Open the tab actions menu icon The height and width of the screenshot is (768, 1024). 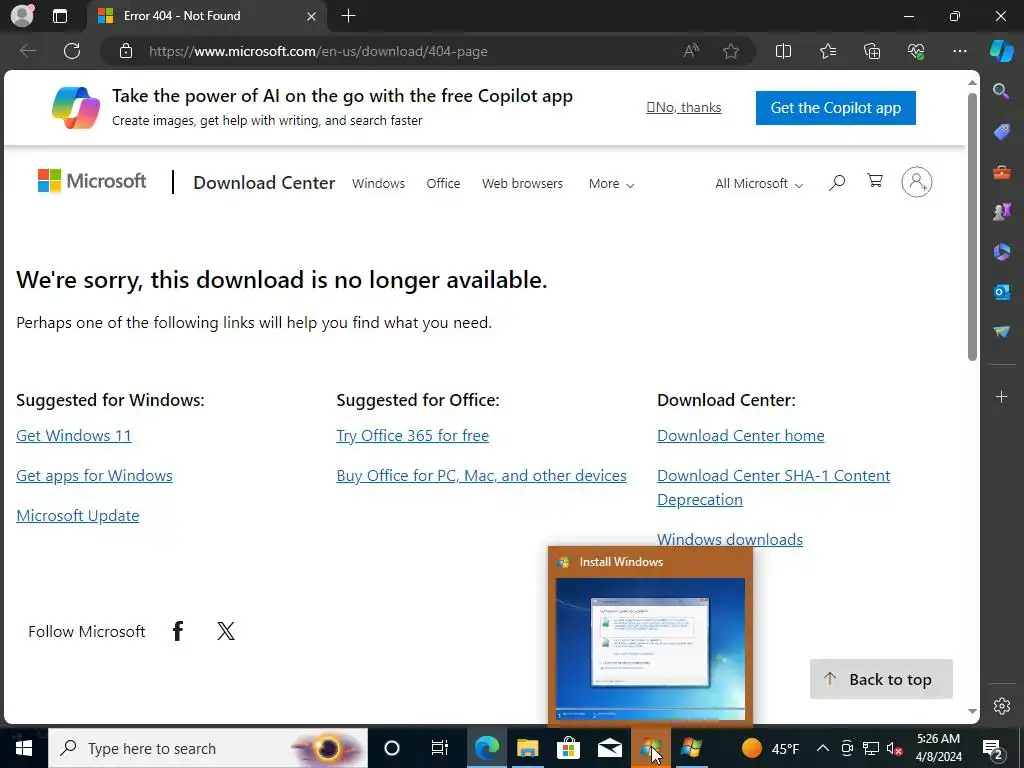tap(59, 16)
